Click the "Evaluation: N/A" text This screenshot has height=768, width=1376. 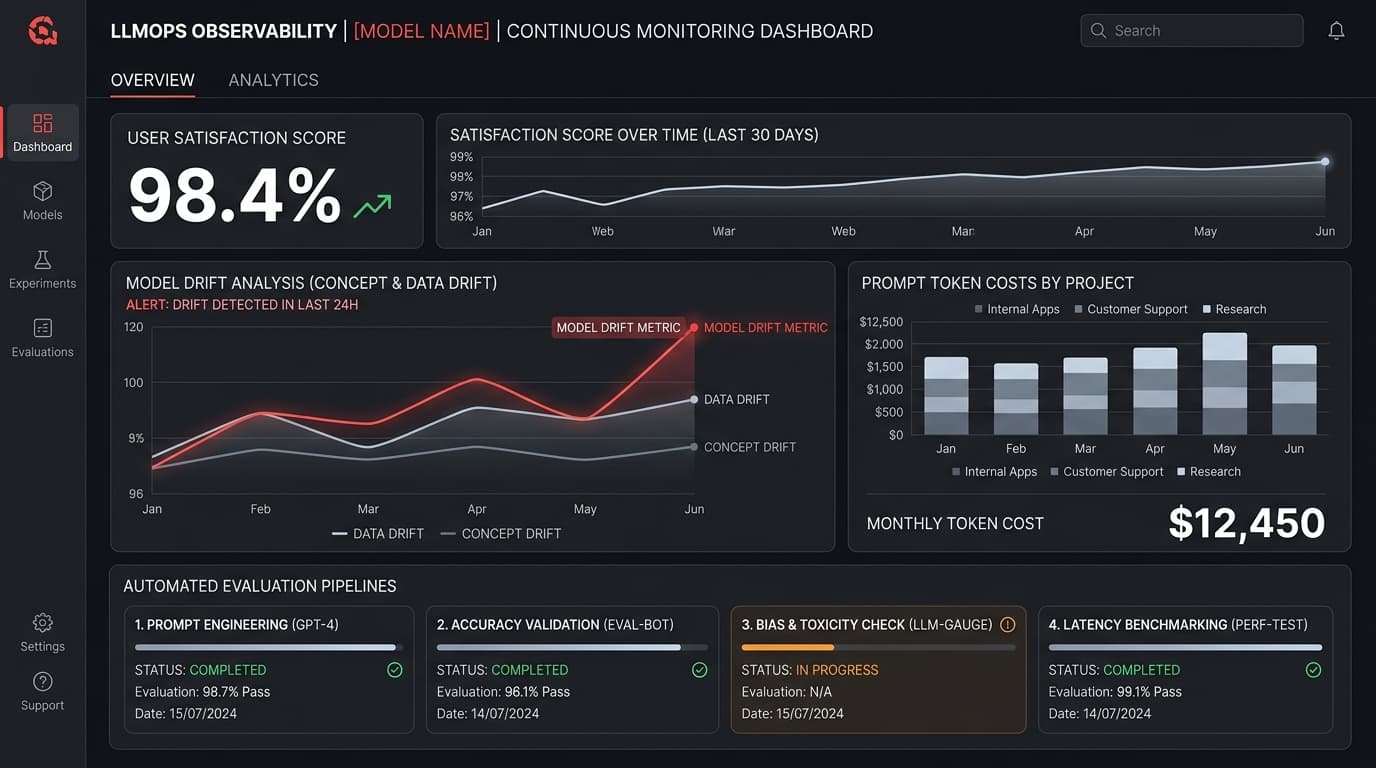click(787, 692)
